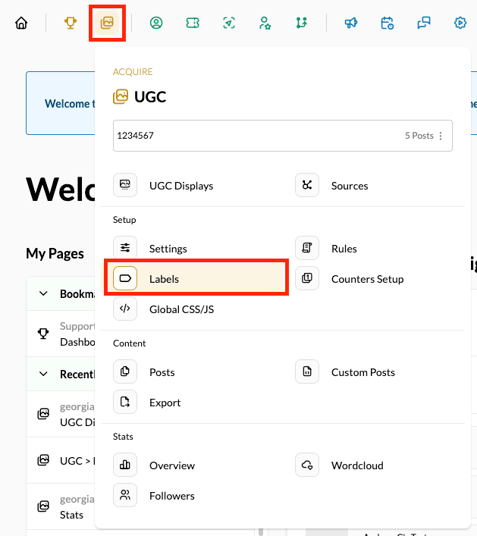
Task: Open Followers stats
Action: [172, 496]
